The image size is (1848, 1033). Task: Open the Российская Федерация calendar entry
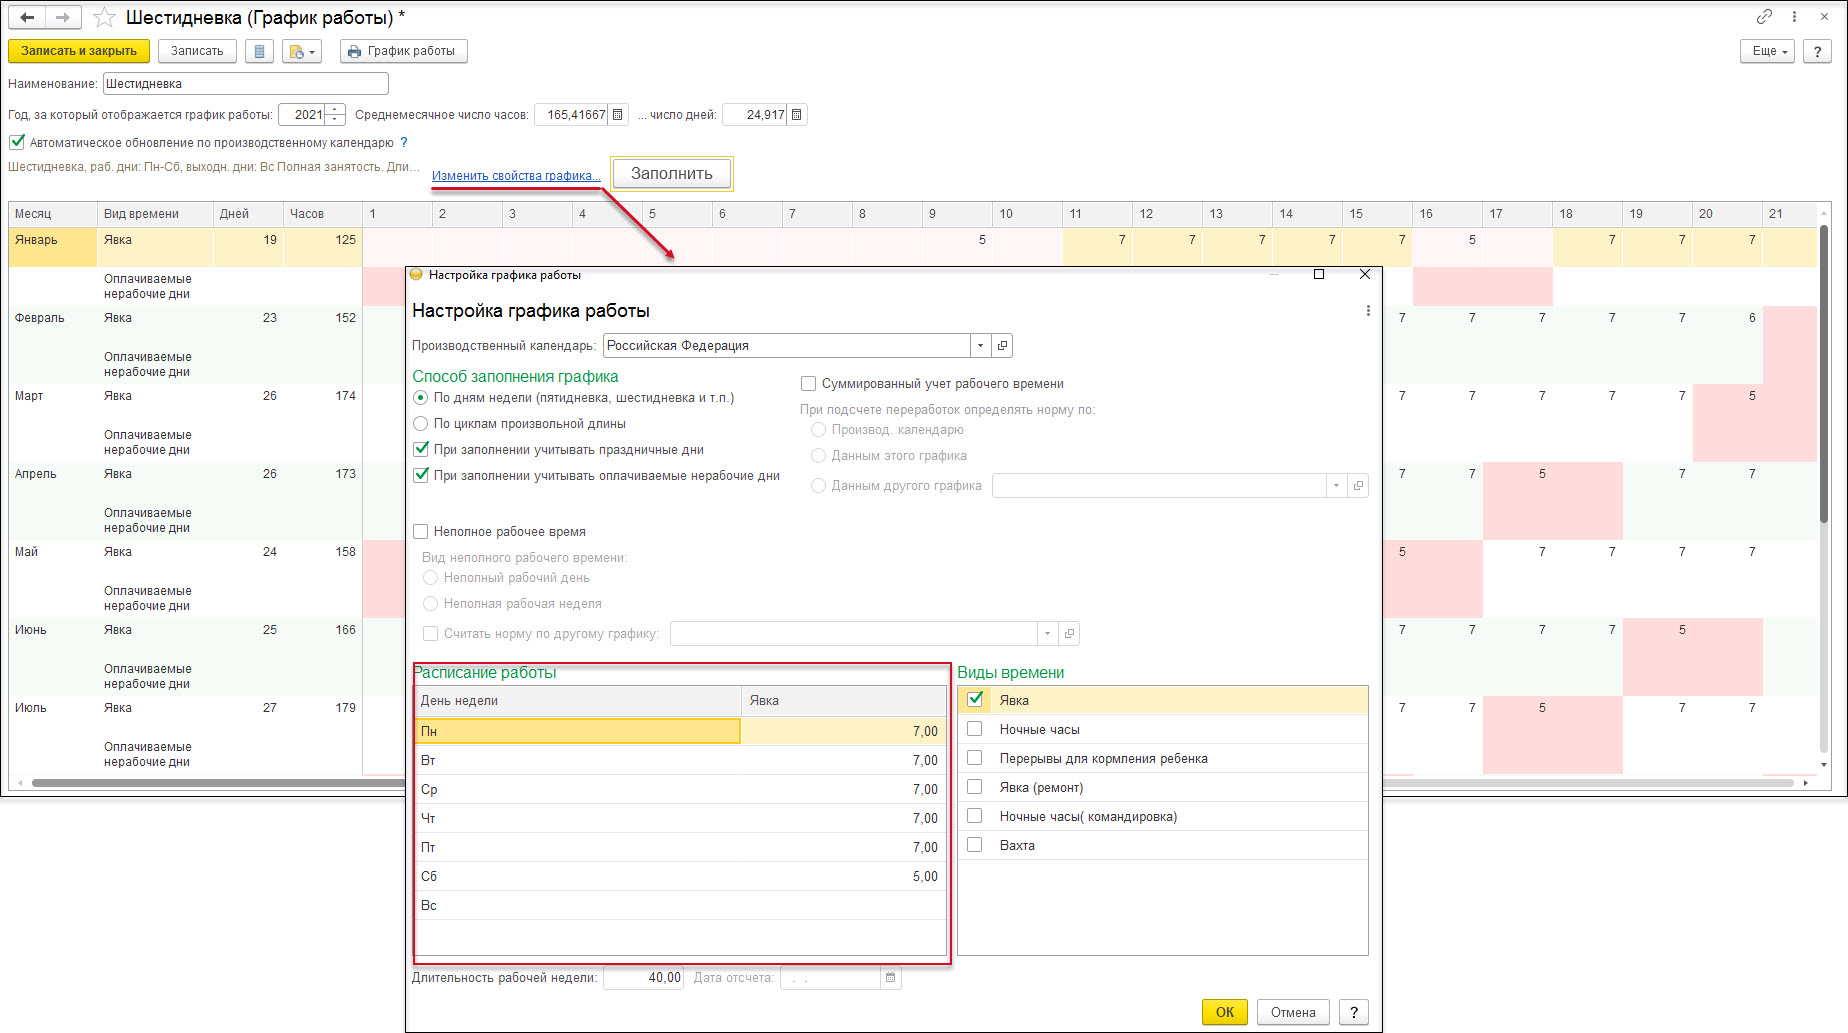tap(1002, 346)
